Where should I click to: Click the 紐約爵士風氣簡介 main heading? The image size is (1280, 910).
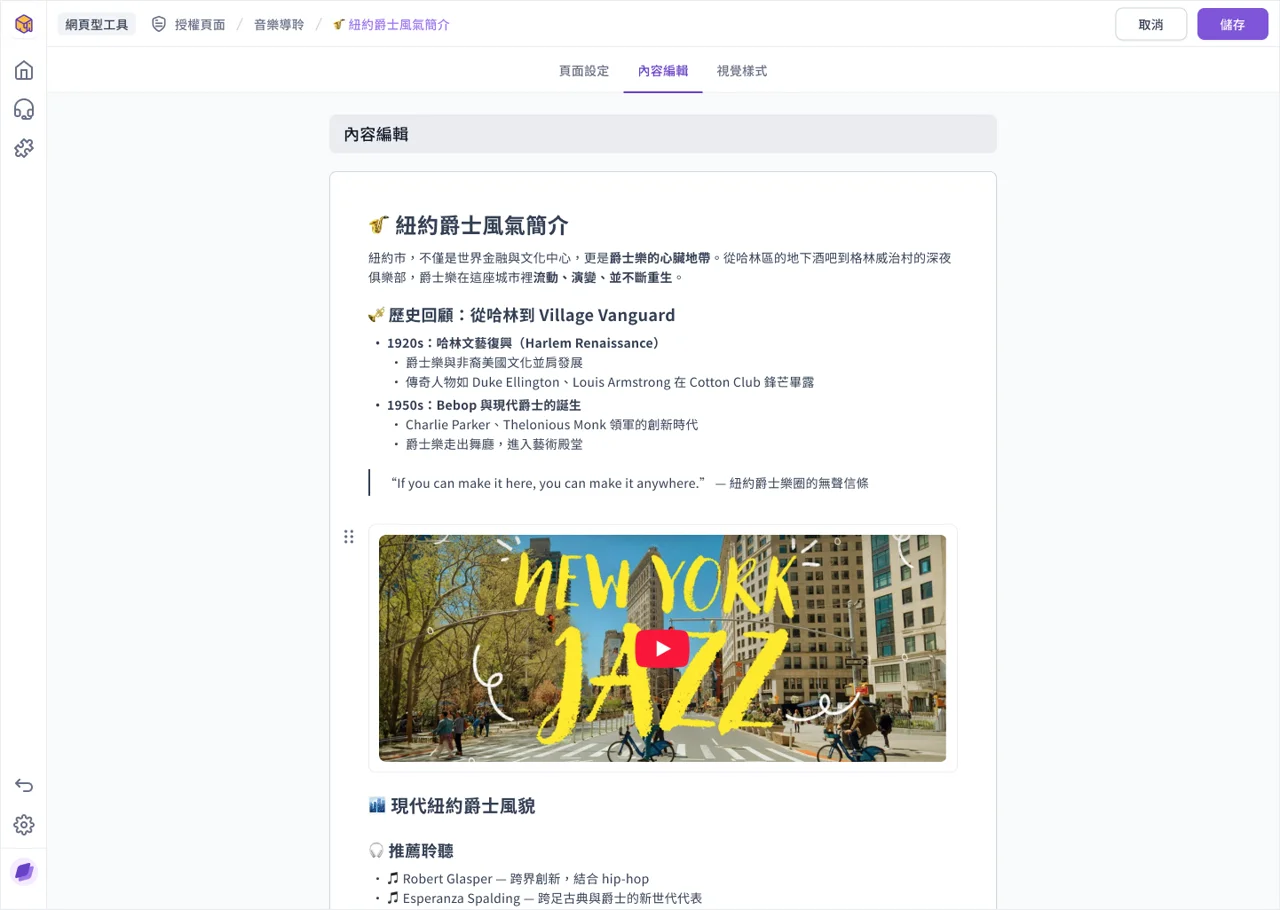pyautogui.click(x=469, y=225)
